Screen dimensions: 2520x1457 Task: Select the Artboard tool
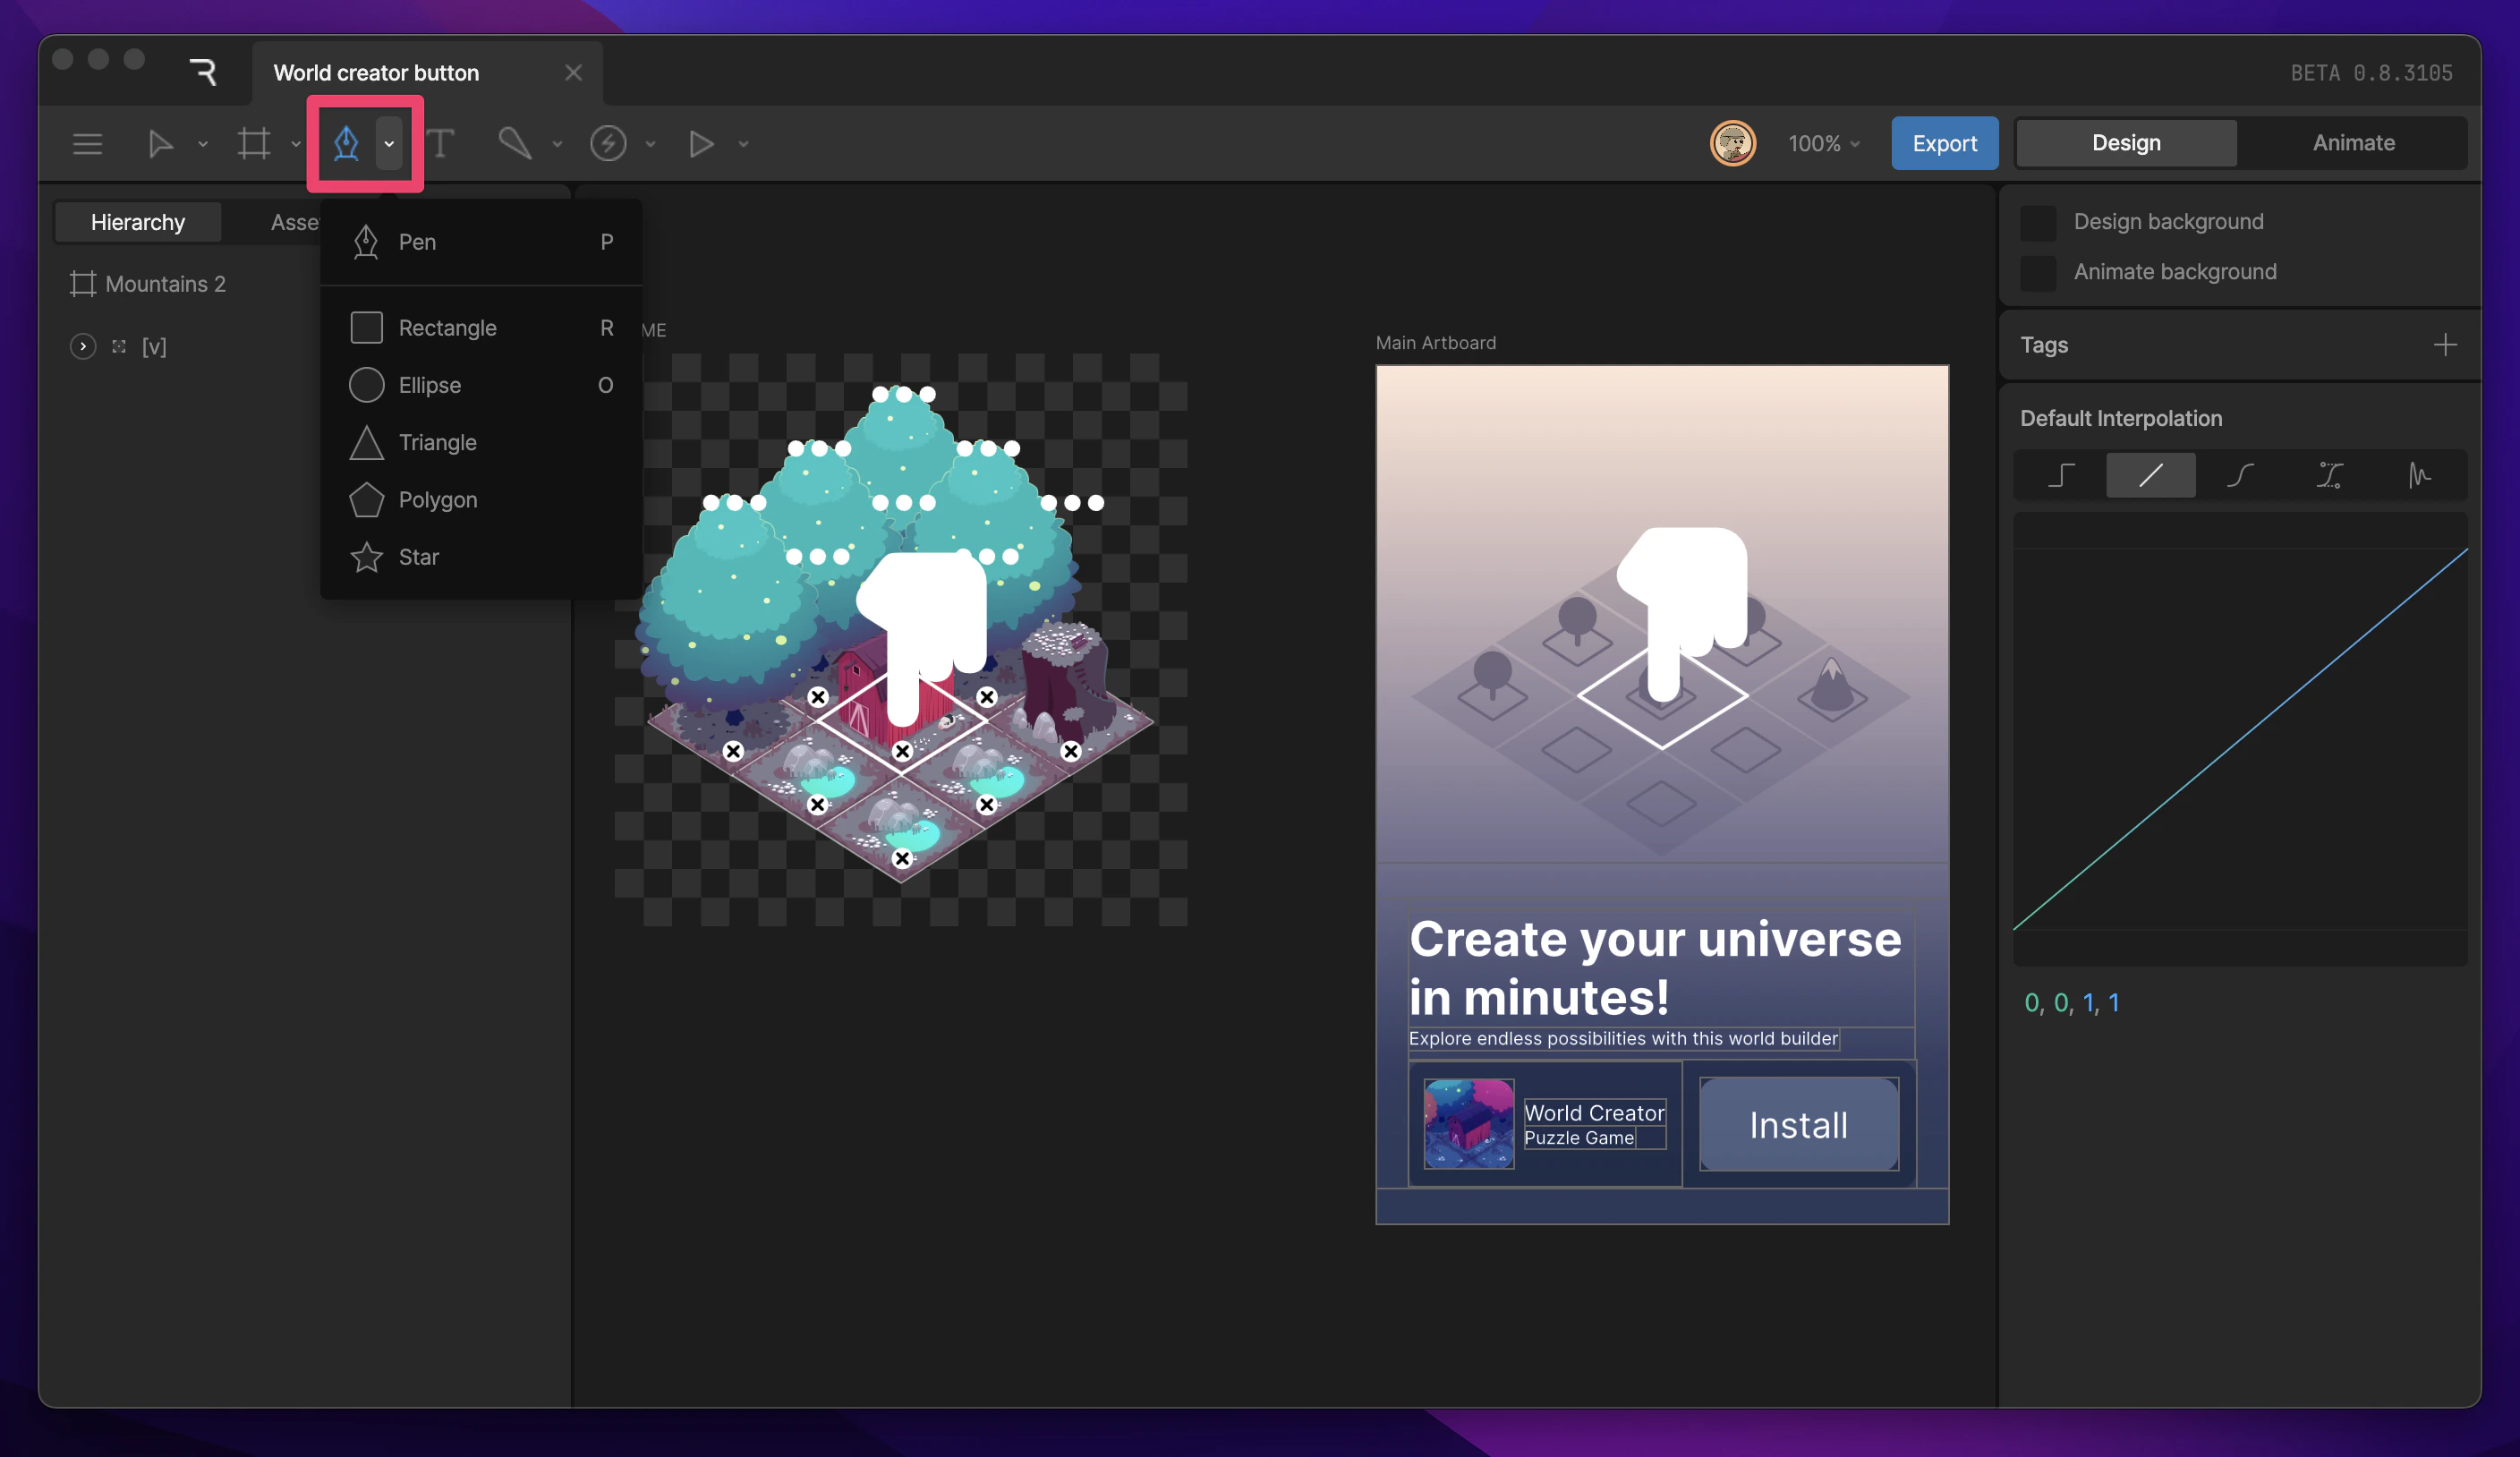coord(253,143)
